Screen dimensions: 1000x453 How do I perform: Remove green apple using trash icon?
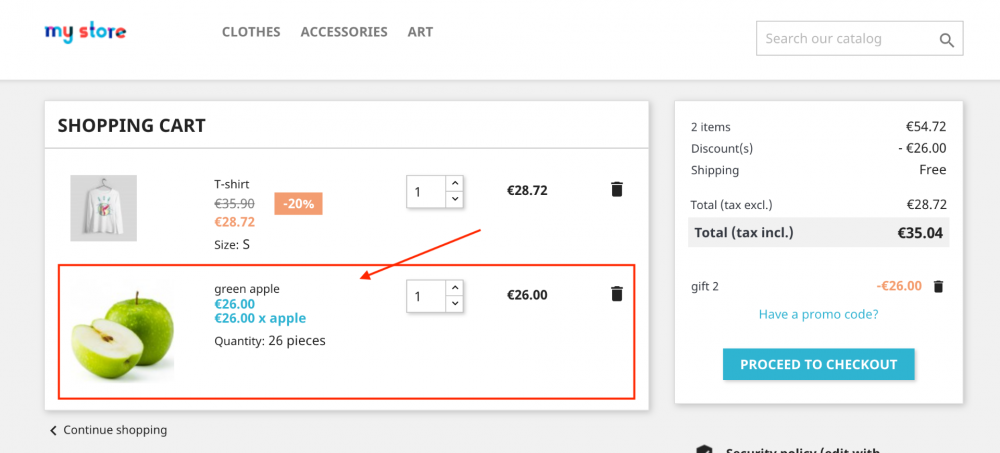[x=617, y=294]
